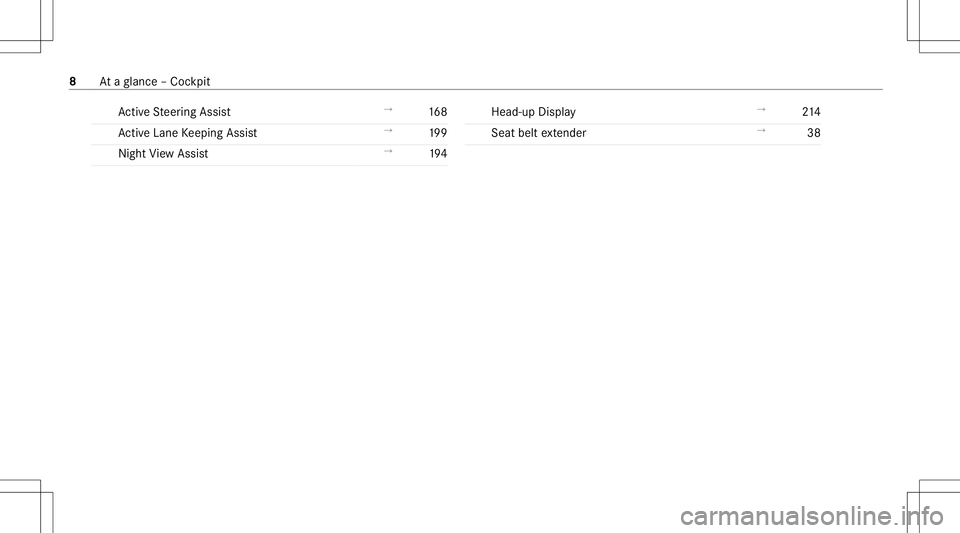
Task: Click the page number 8 in header
Action: tap(73, 81)
